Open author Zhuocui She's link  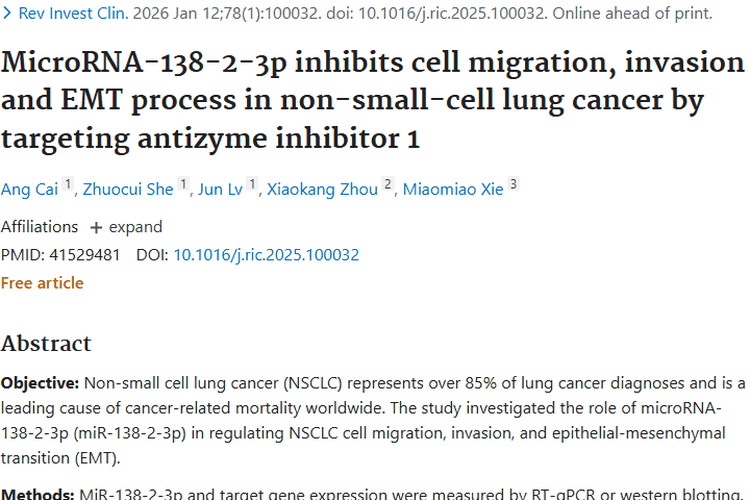pyautogui.click(x=128, y=189)
